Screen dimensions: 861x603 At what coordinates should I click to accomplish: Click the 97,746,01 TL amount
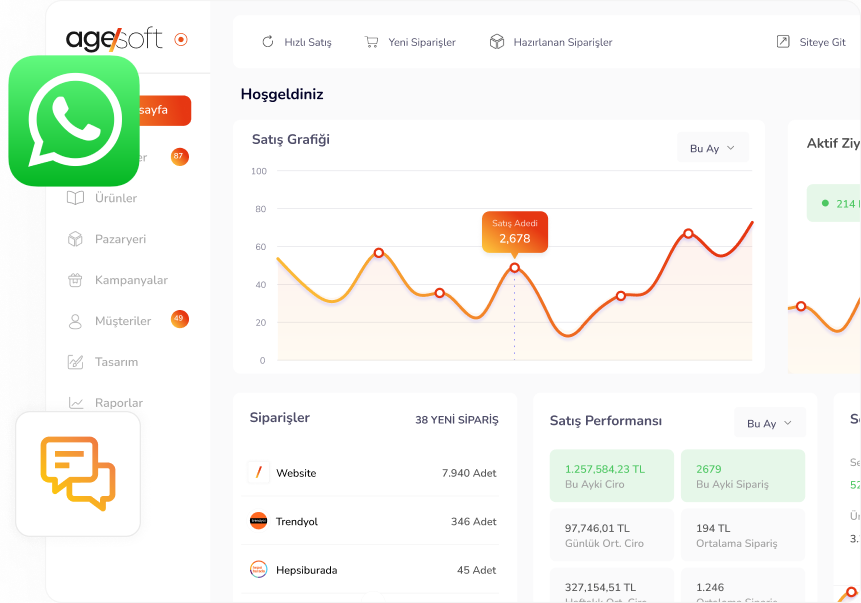pyautogui.click(x=597, y=528)
